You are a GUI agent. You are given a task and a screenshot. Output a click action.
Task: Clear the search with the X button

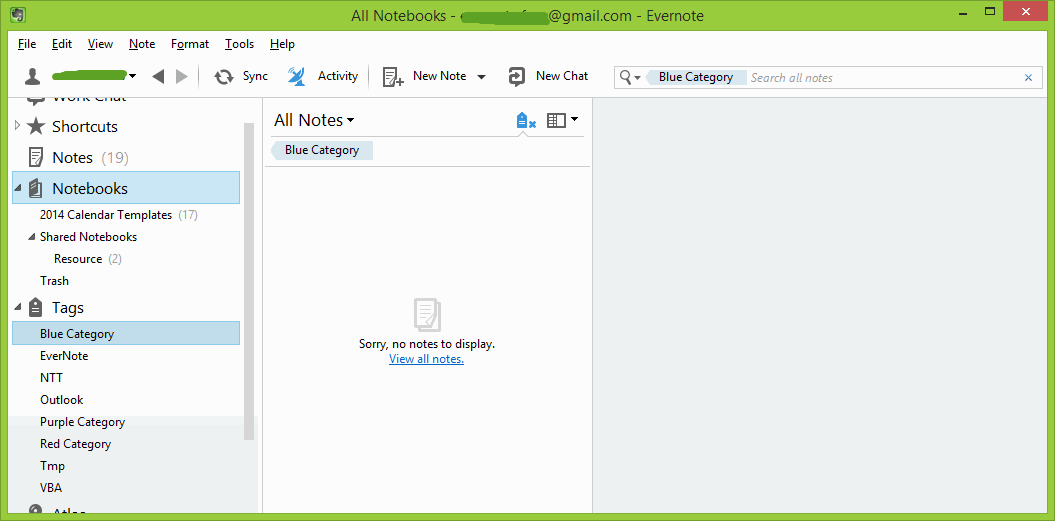point(1028,77)
